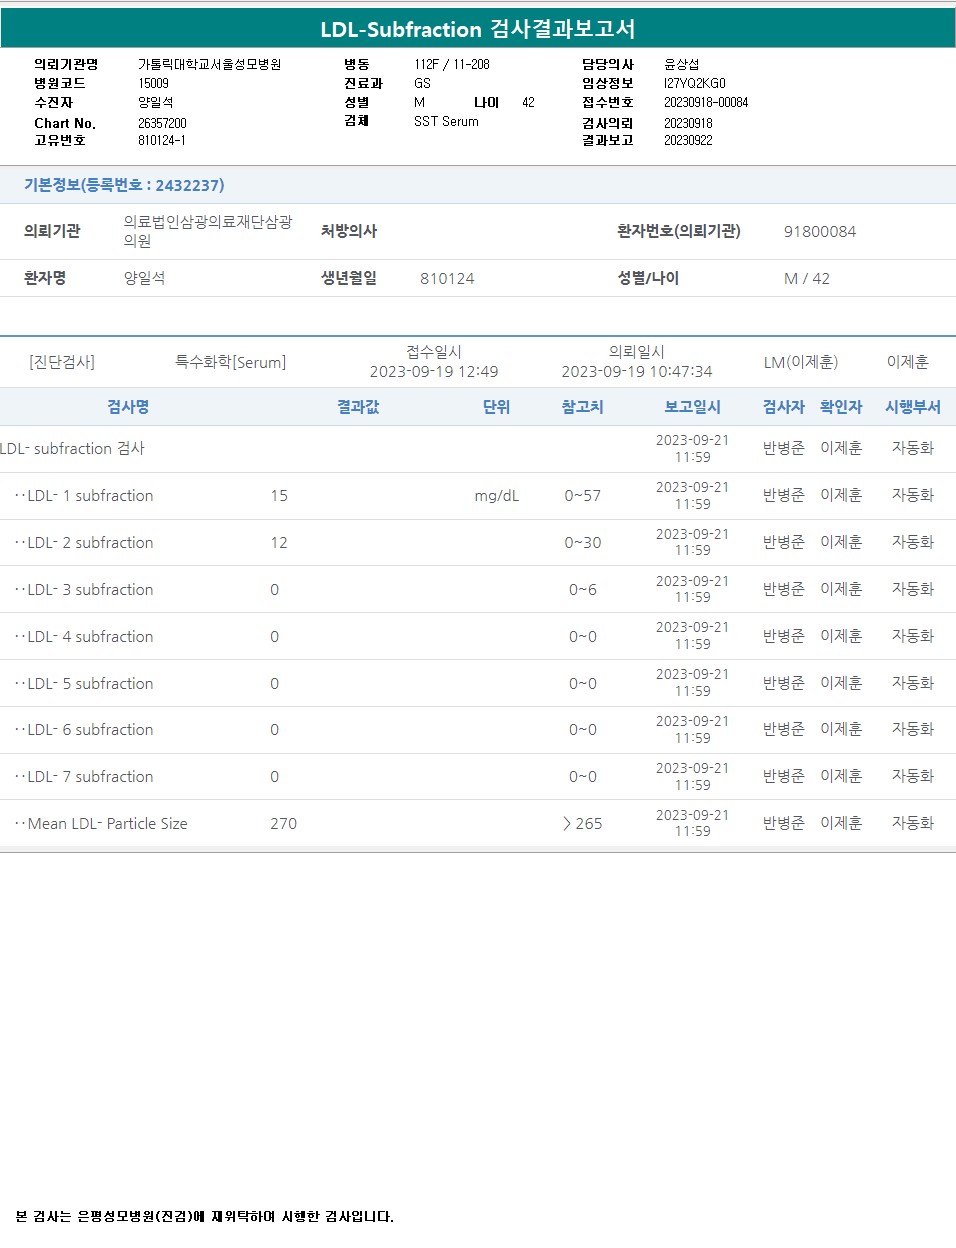
Task: Select the Mean LDL- Particle Size row
Action: [x=107, y=824]
